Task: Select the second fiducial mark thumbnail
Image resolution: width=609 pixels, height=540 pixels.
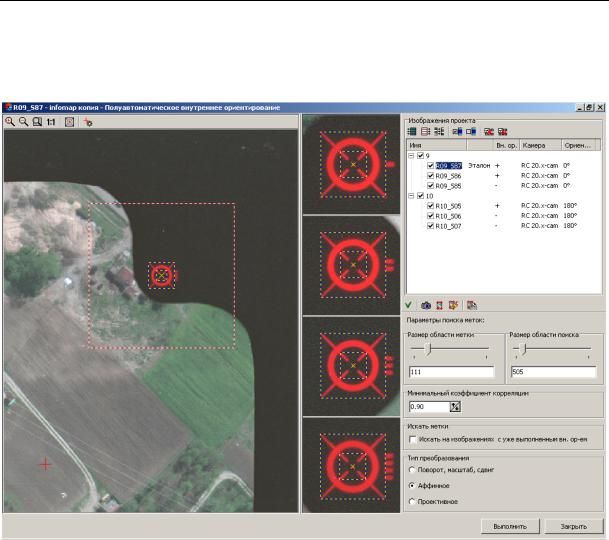Action: pos(351,265)
